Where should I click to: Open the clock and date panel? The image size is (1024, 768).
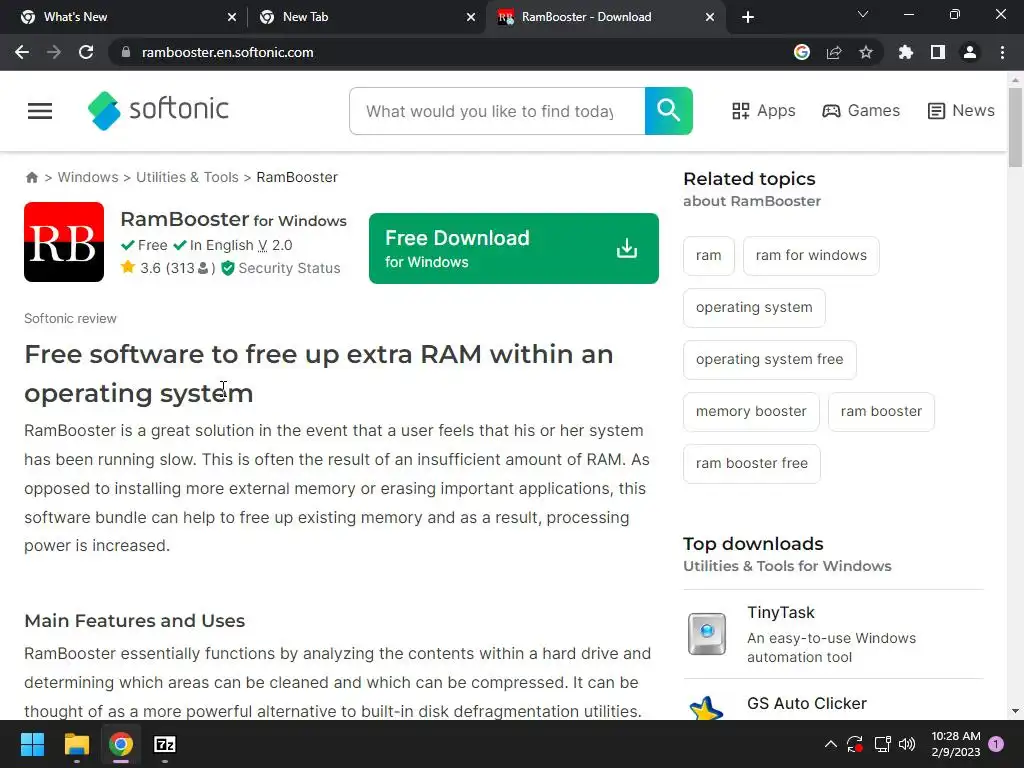(955, 744)
